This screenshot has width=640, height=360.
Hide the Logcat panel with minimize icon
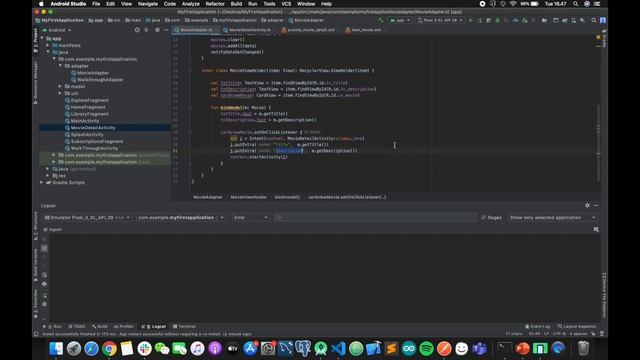coord(596,206)
